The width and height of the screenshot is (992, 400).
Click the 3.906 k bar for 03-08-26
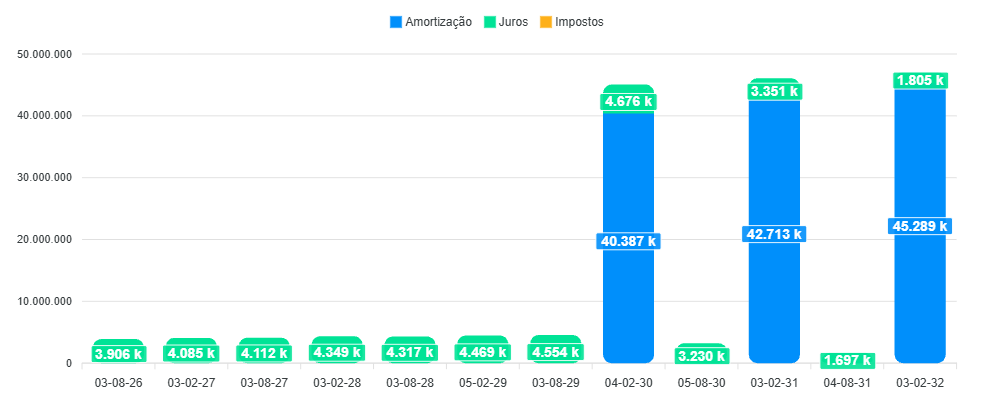click(x=118, y=353)
